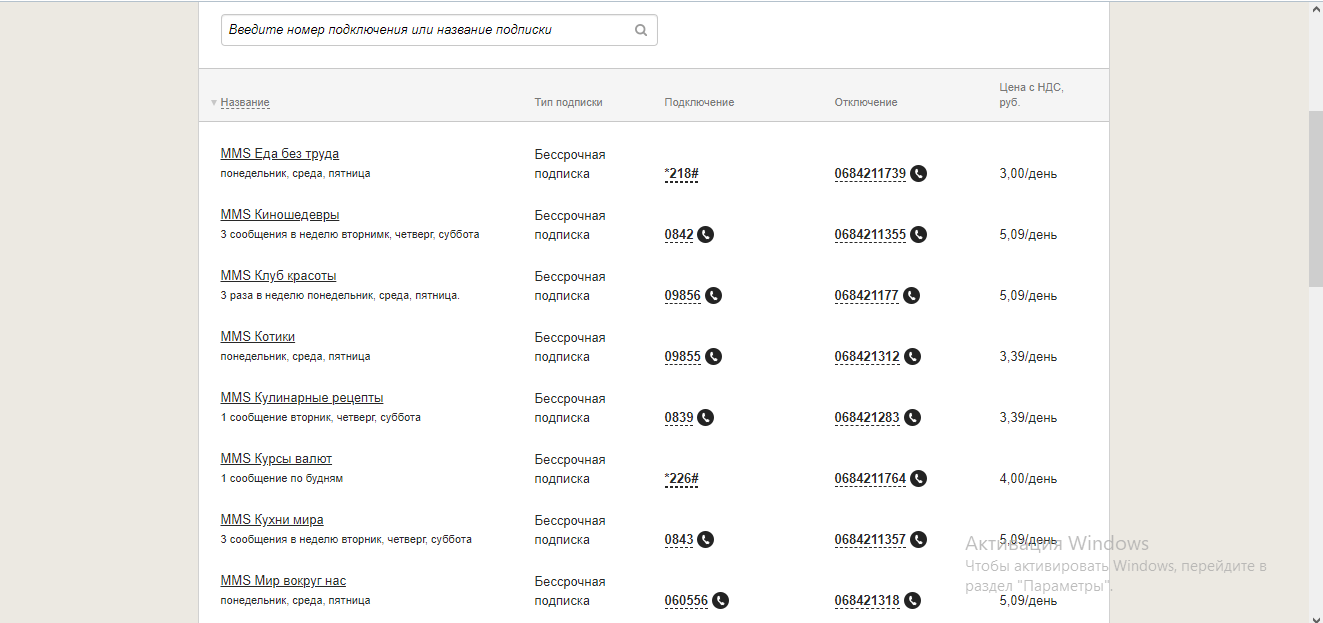Viewport: 1323px width, 623px height.
Task: Click disconnection number 068421283
Action: click(867, 418)
